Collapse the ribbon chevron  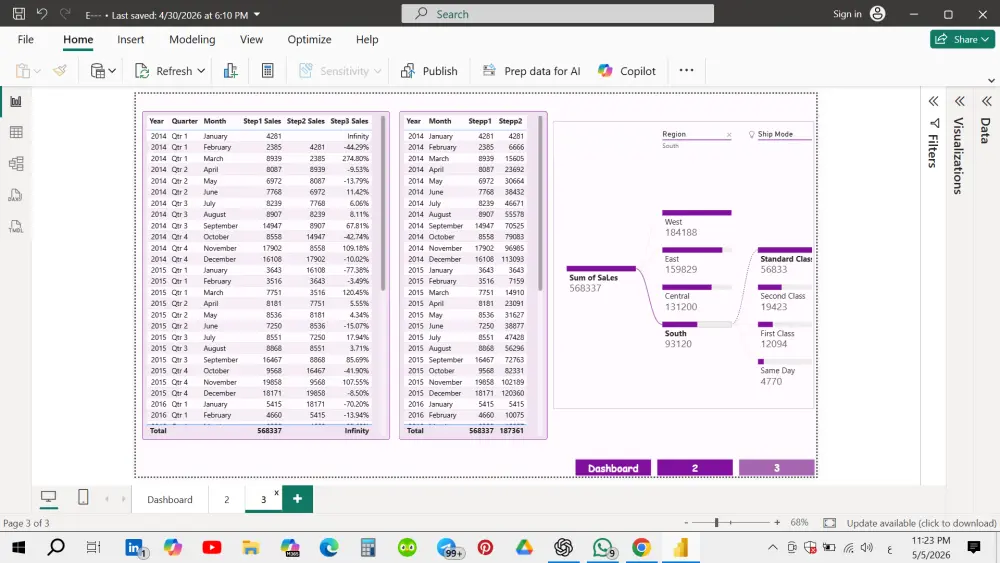991,80
